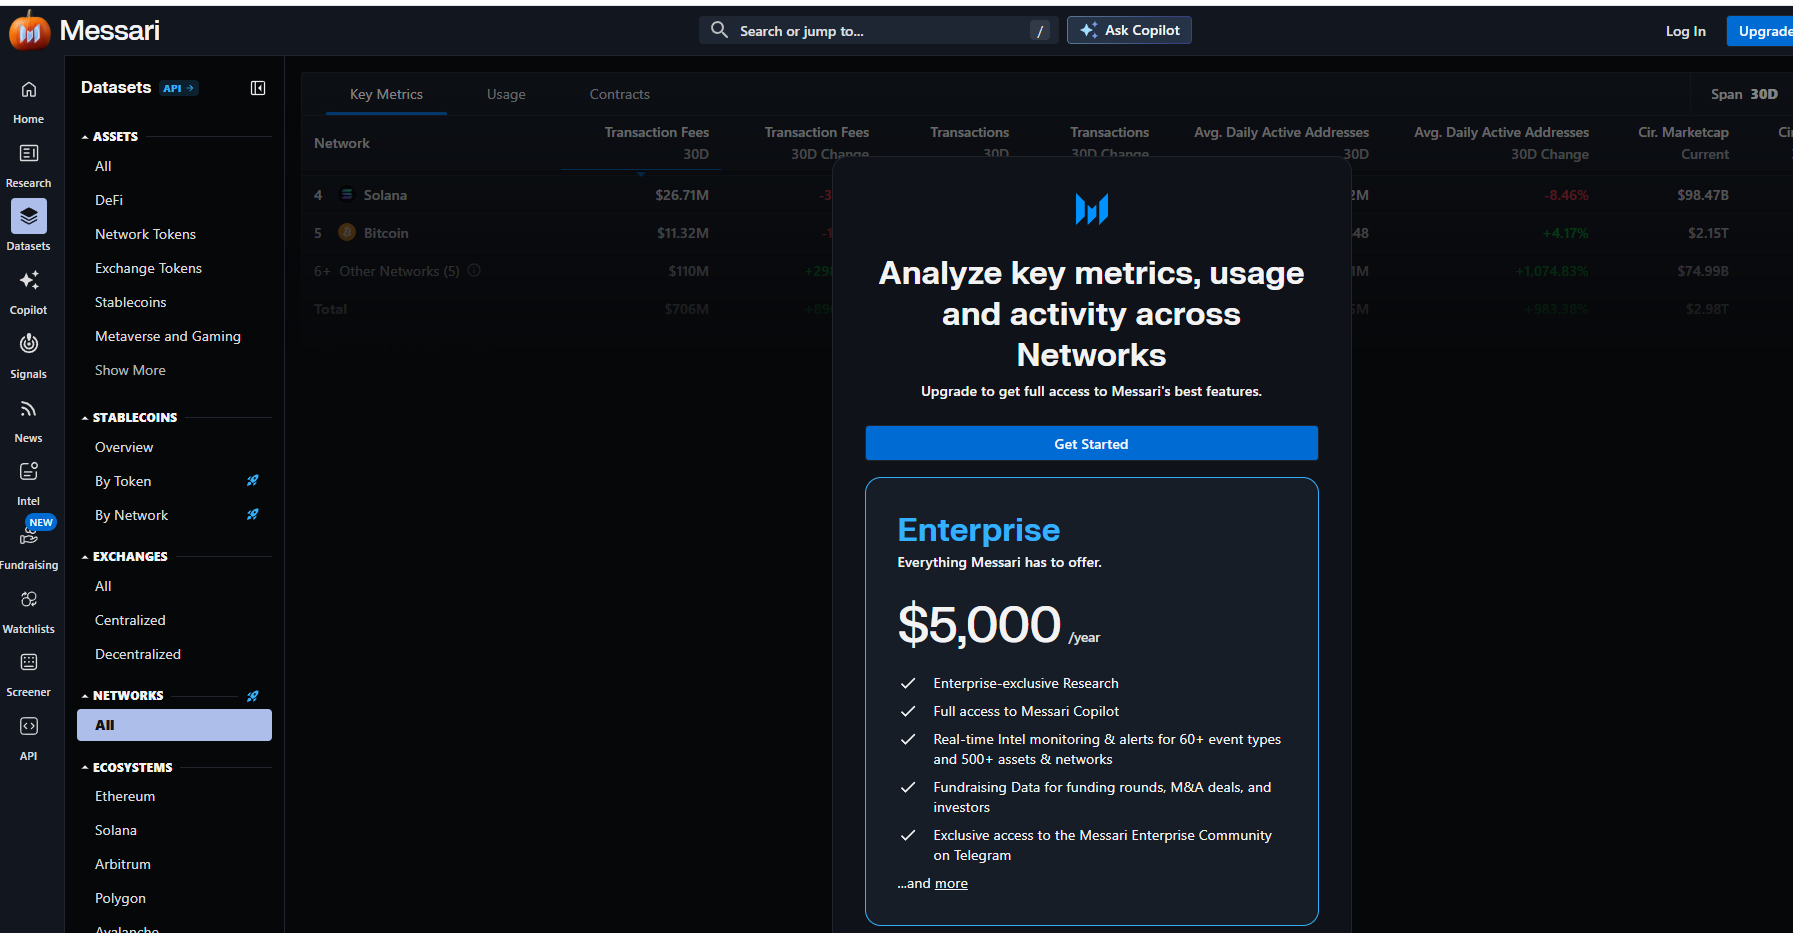The width and height of the screenshot is (1793, 933).
Task: Click the rocket icon beside Networks heading
Action: 253,696
